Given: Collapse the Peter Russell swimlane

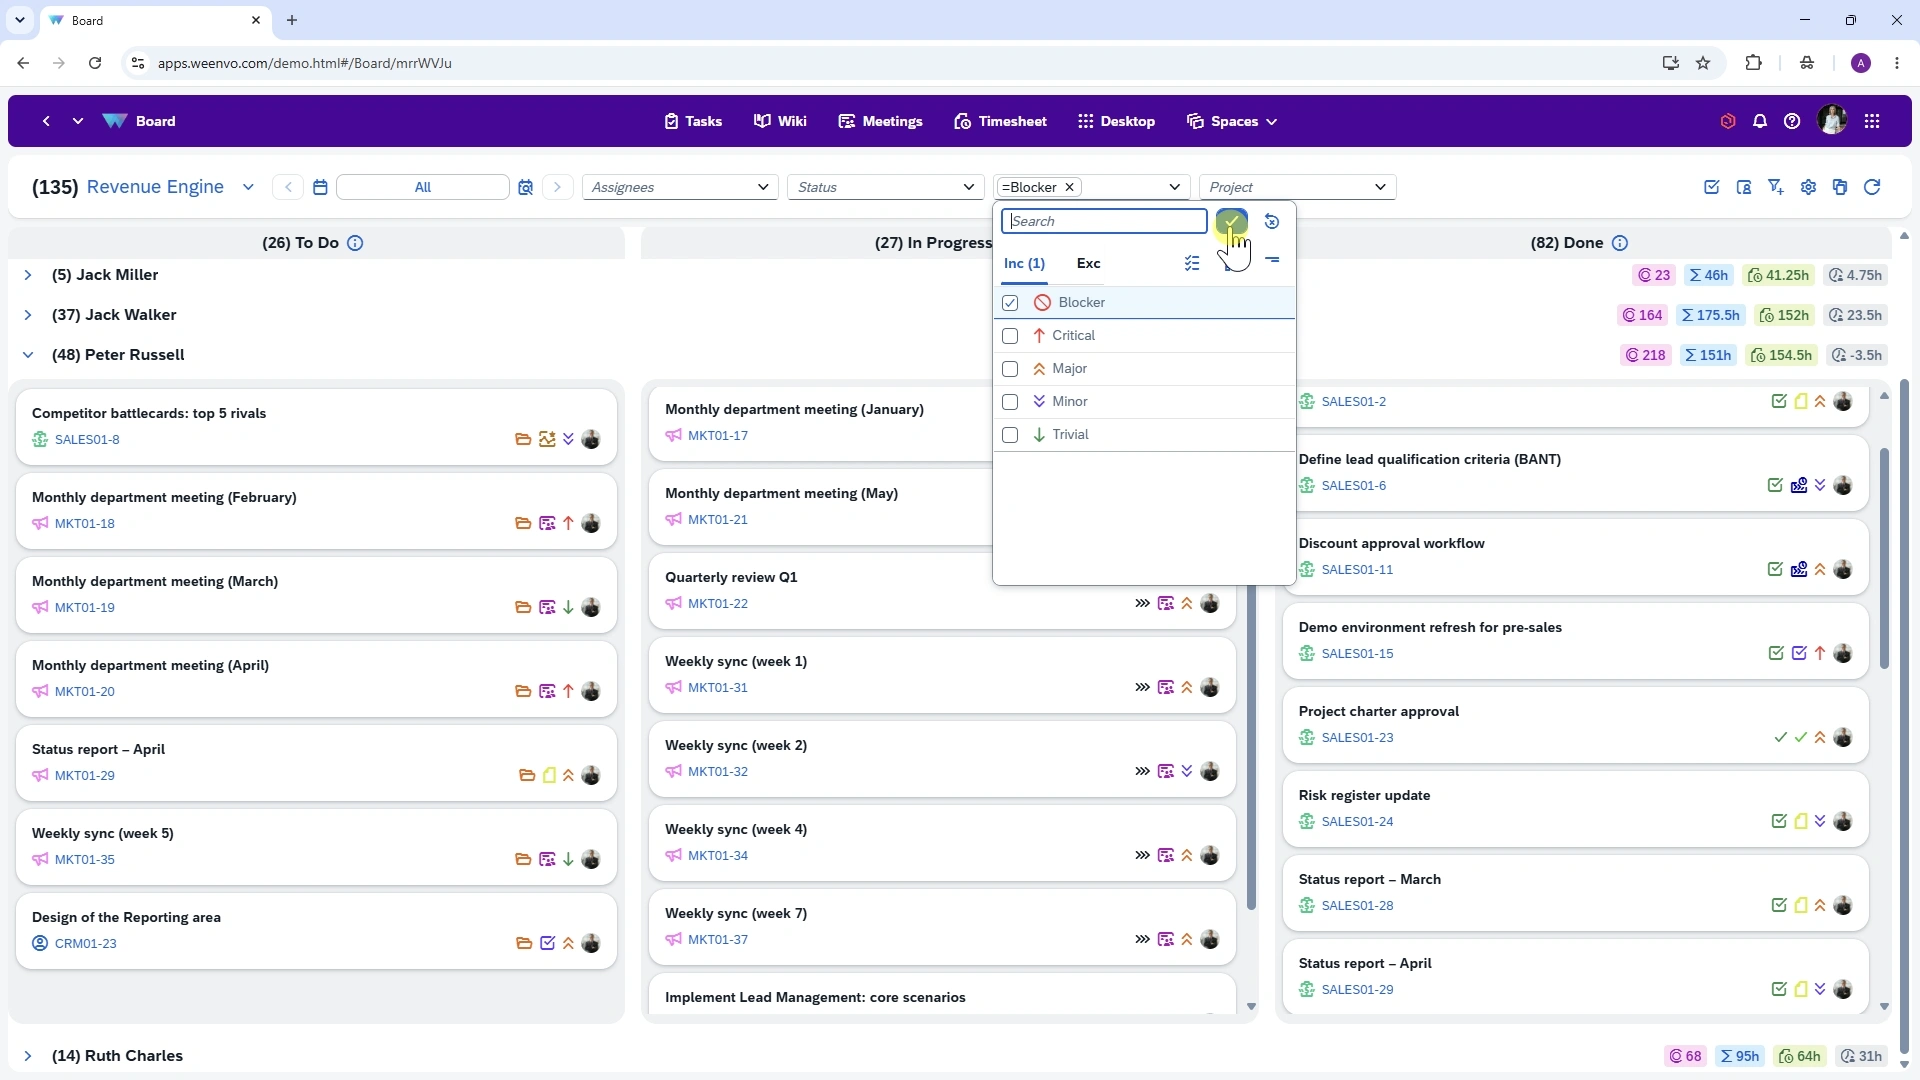Looking at the screenshot, I should click(28, 355).
